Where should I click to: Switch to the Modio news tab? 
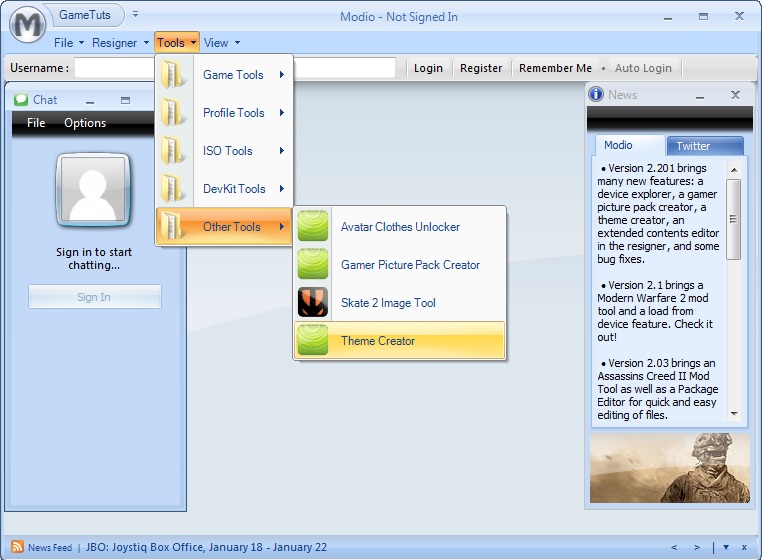(x=629, y=145)
